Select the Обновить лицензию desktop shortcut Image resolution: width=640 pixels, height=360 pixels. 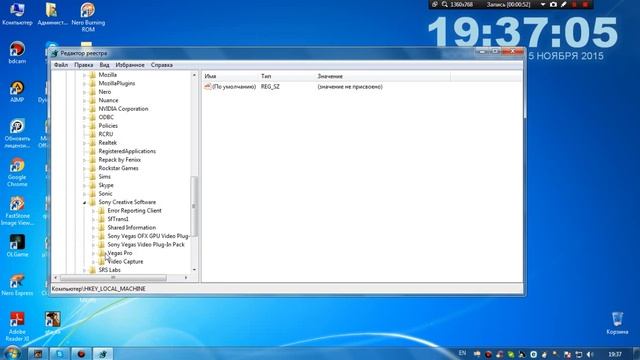pos(17,133)
